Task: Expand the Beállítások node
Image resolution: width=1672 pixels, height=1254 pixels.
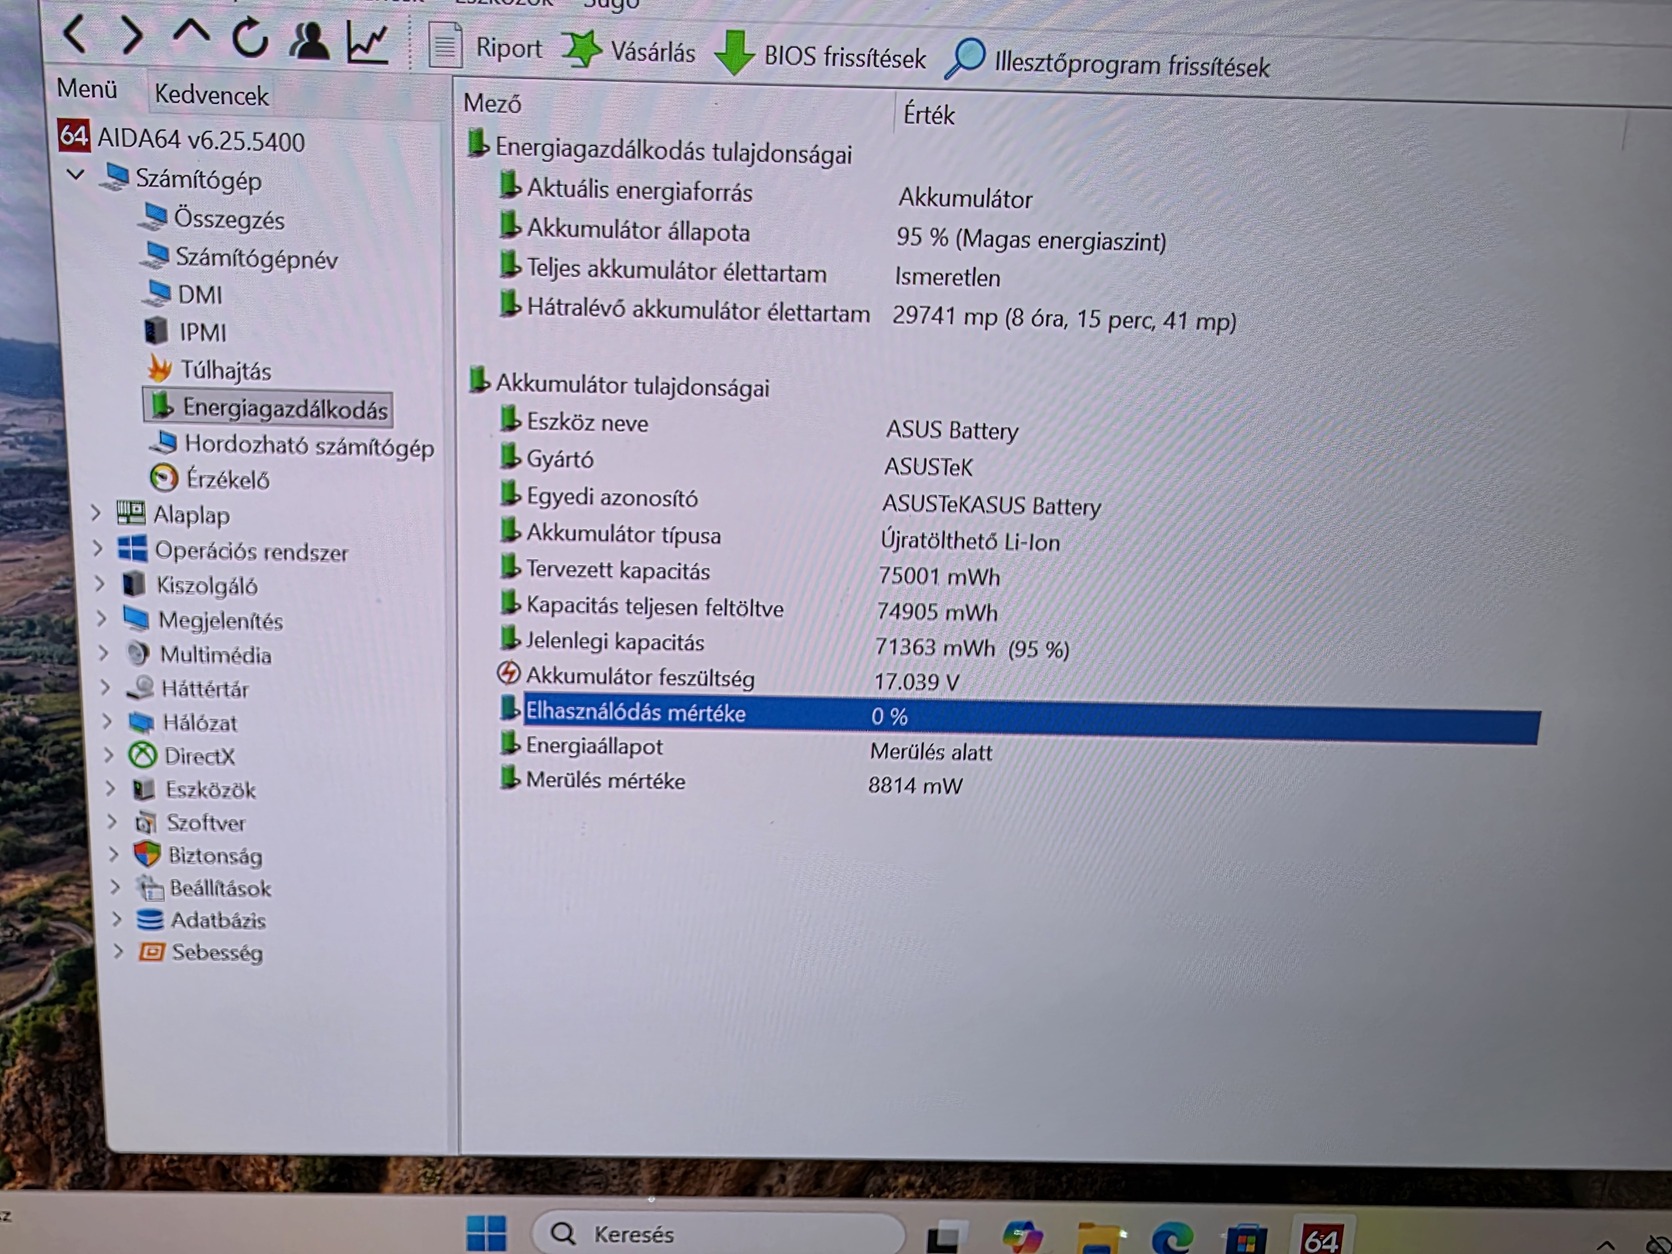Action: (116, 886)
